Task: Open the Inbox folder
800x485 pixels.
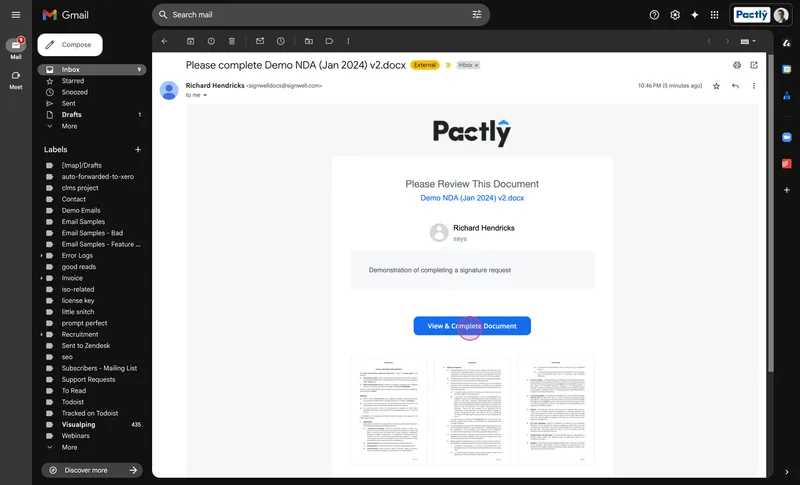Action: pos(92,69)
